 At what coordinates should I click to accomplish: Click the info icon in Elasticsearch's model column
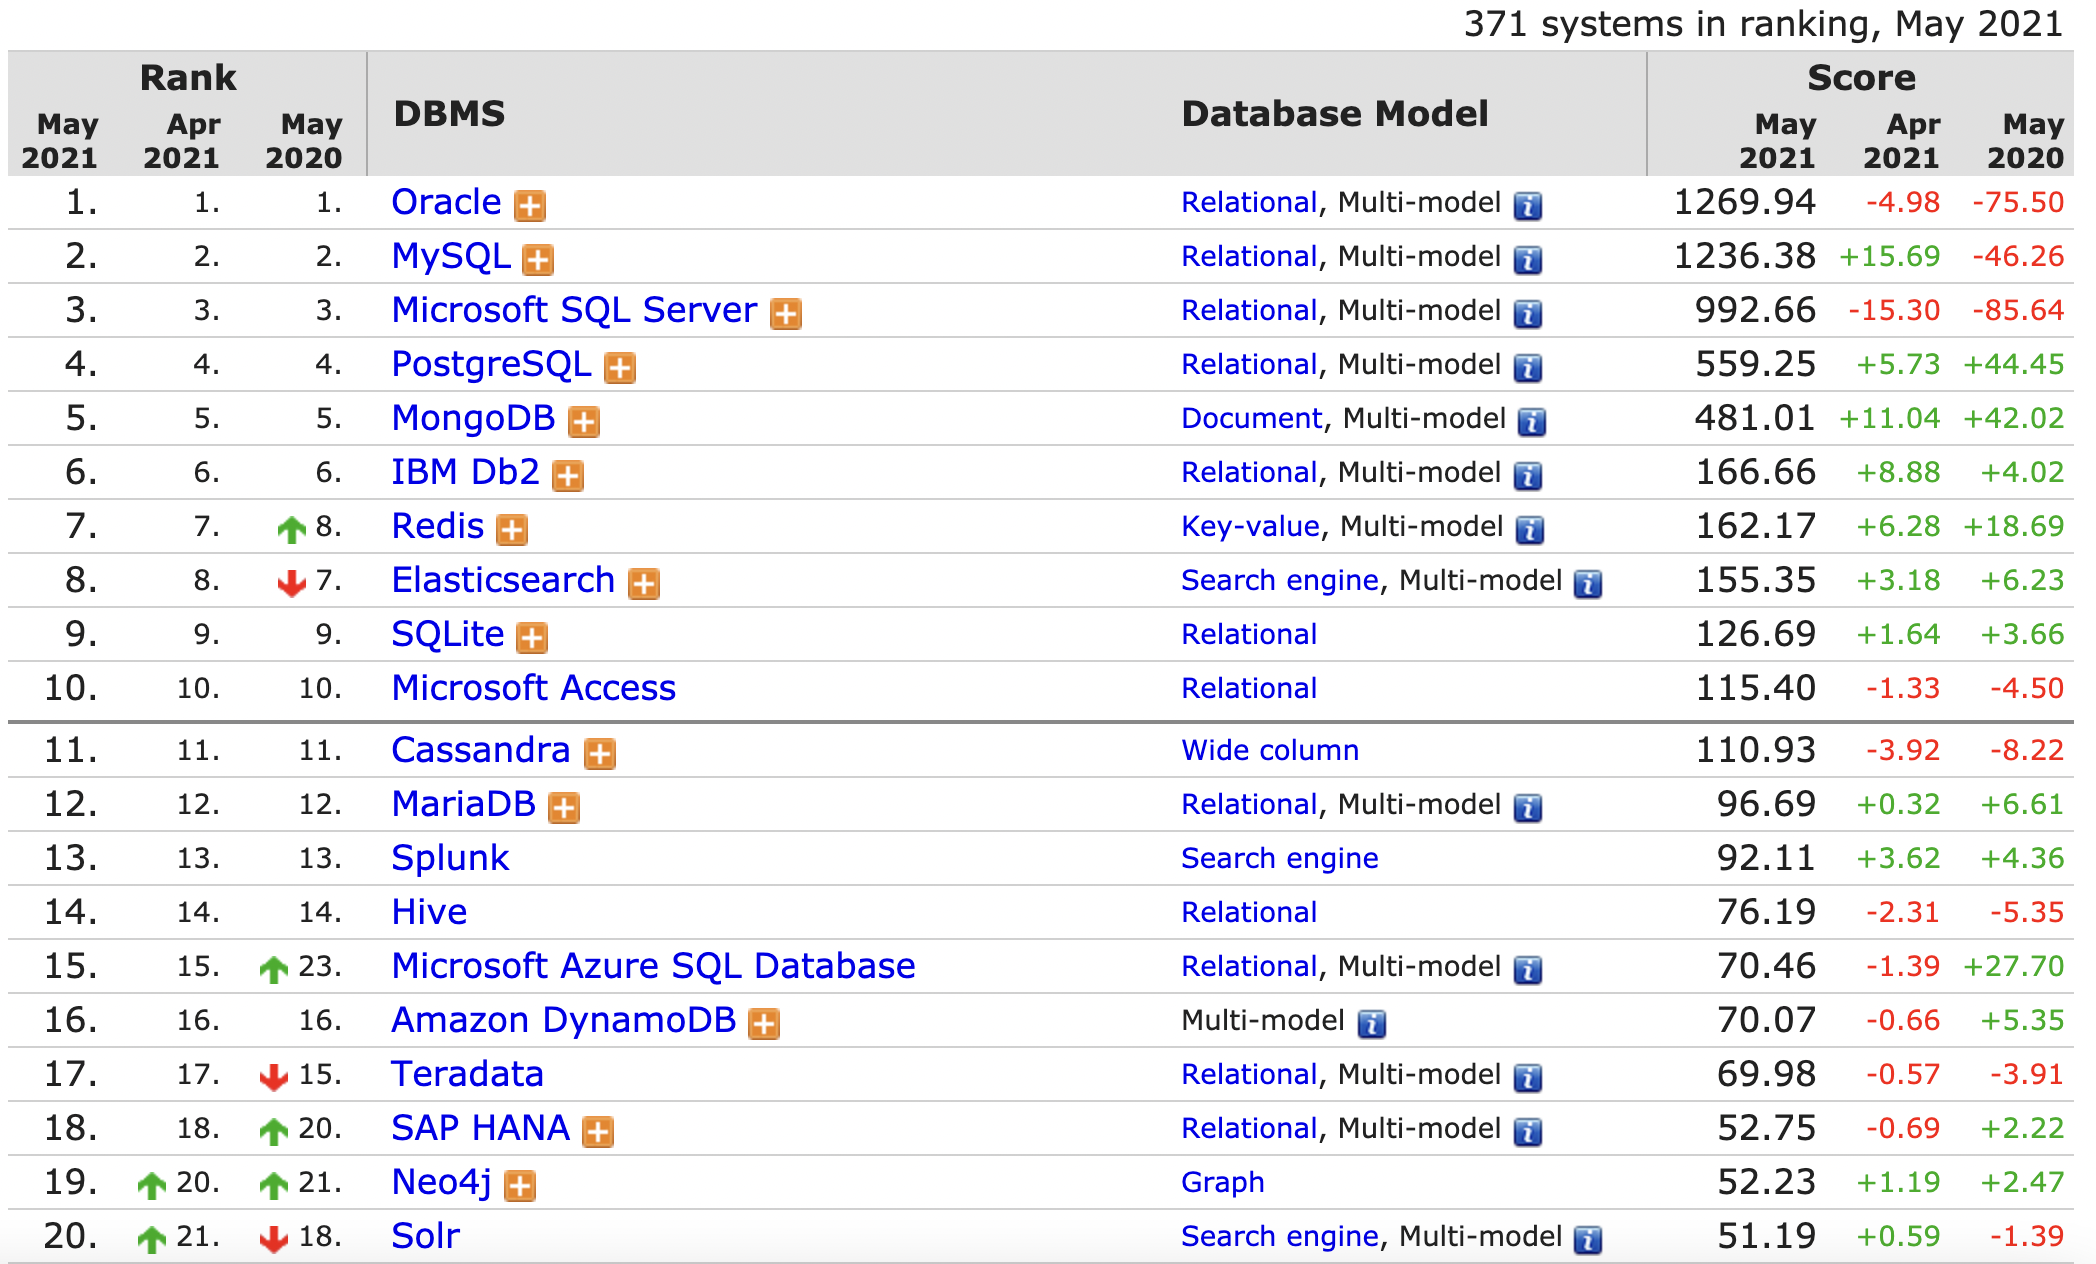click(x=1587, y=584)
